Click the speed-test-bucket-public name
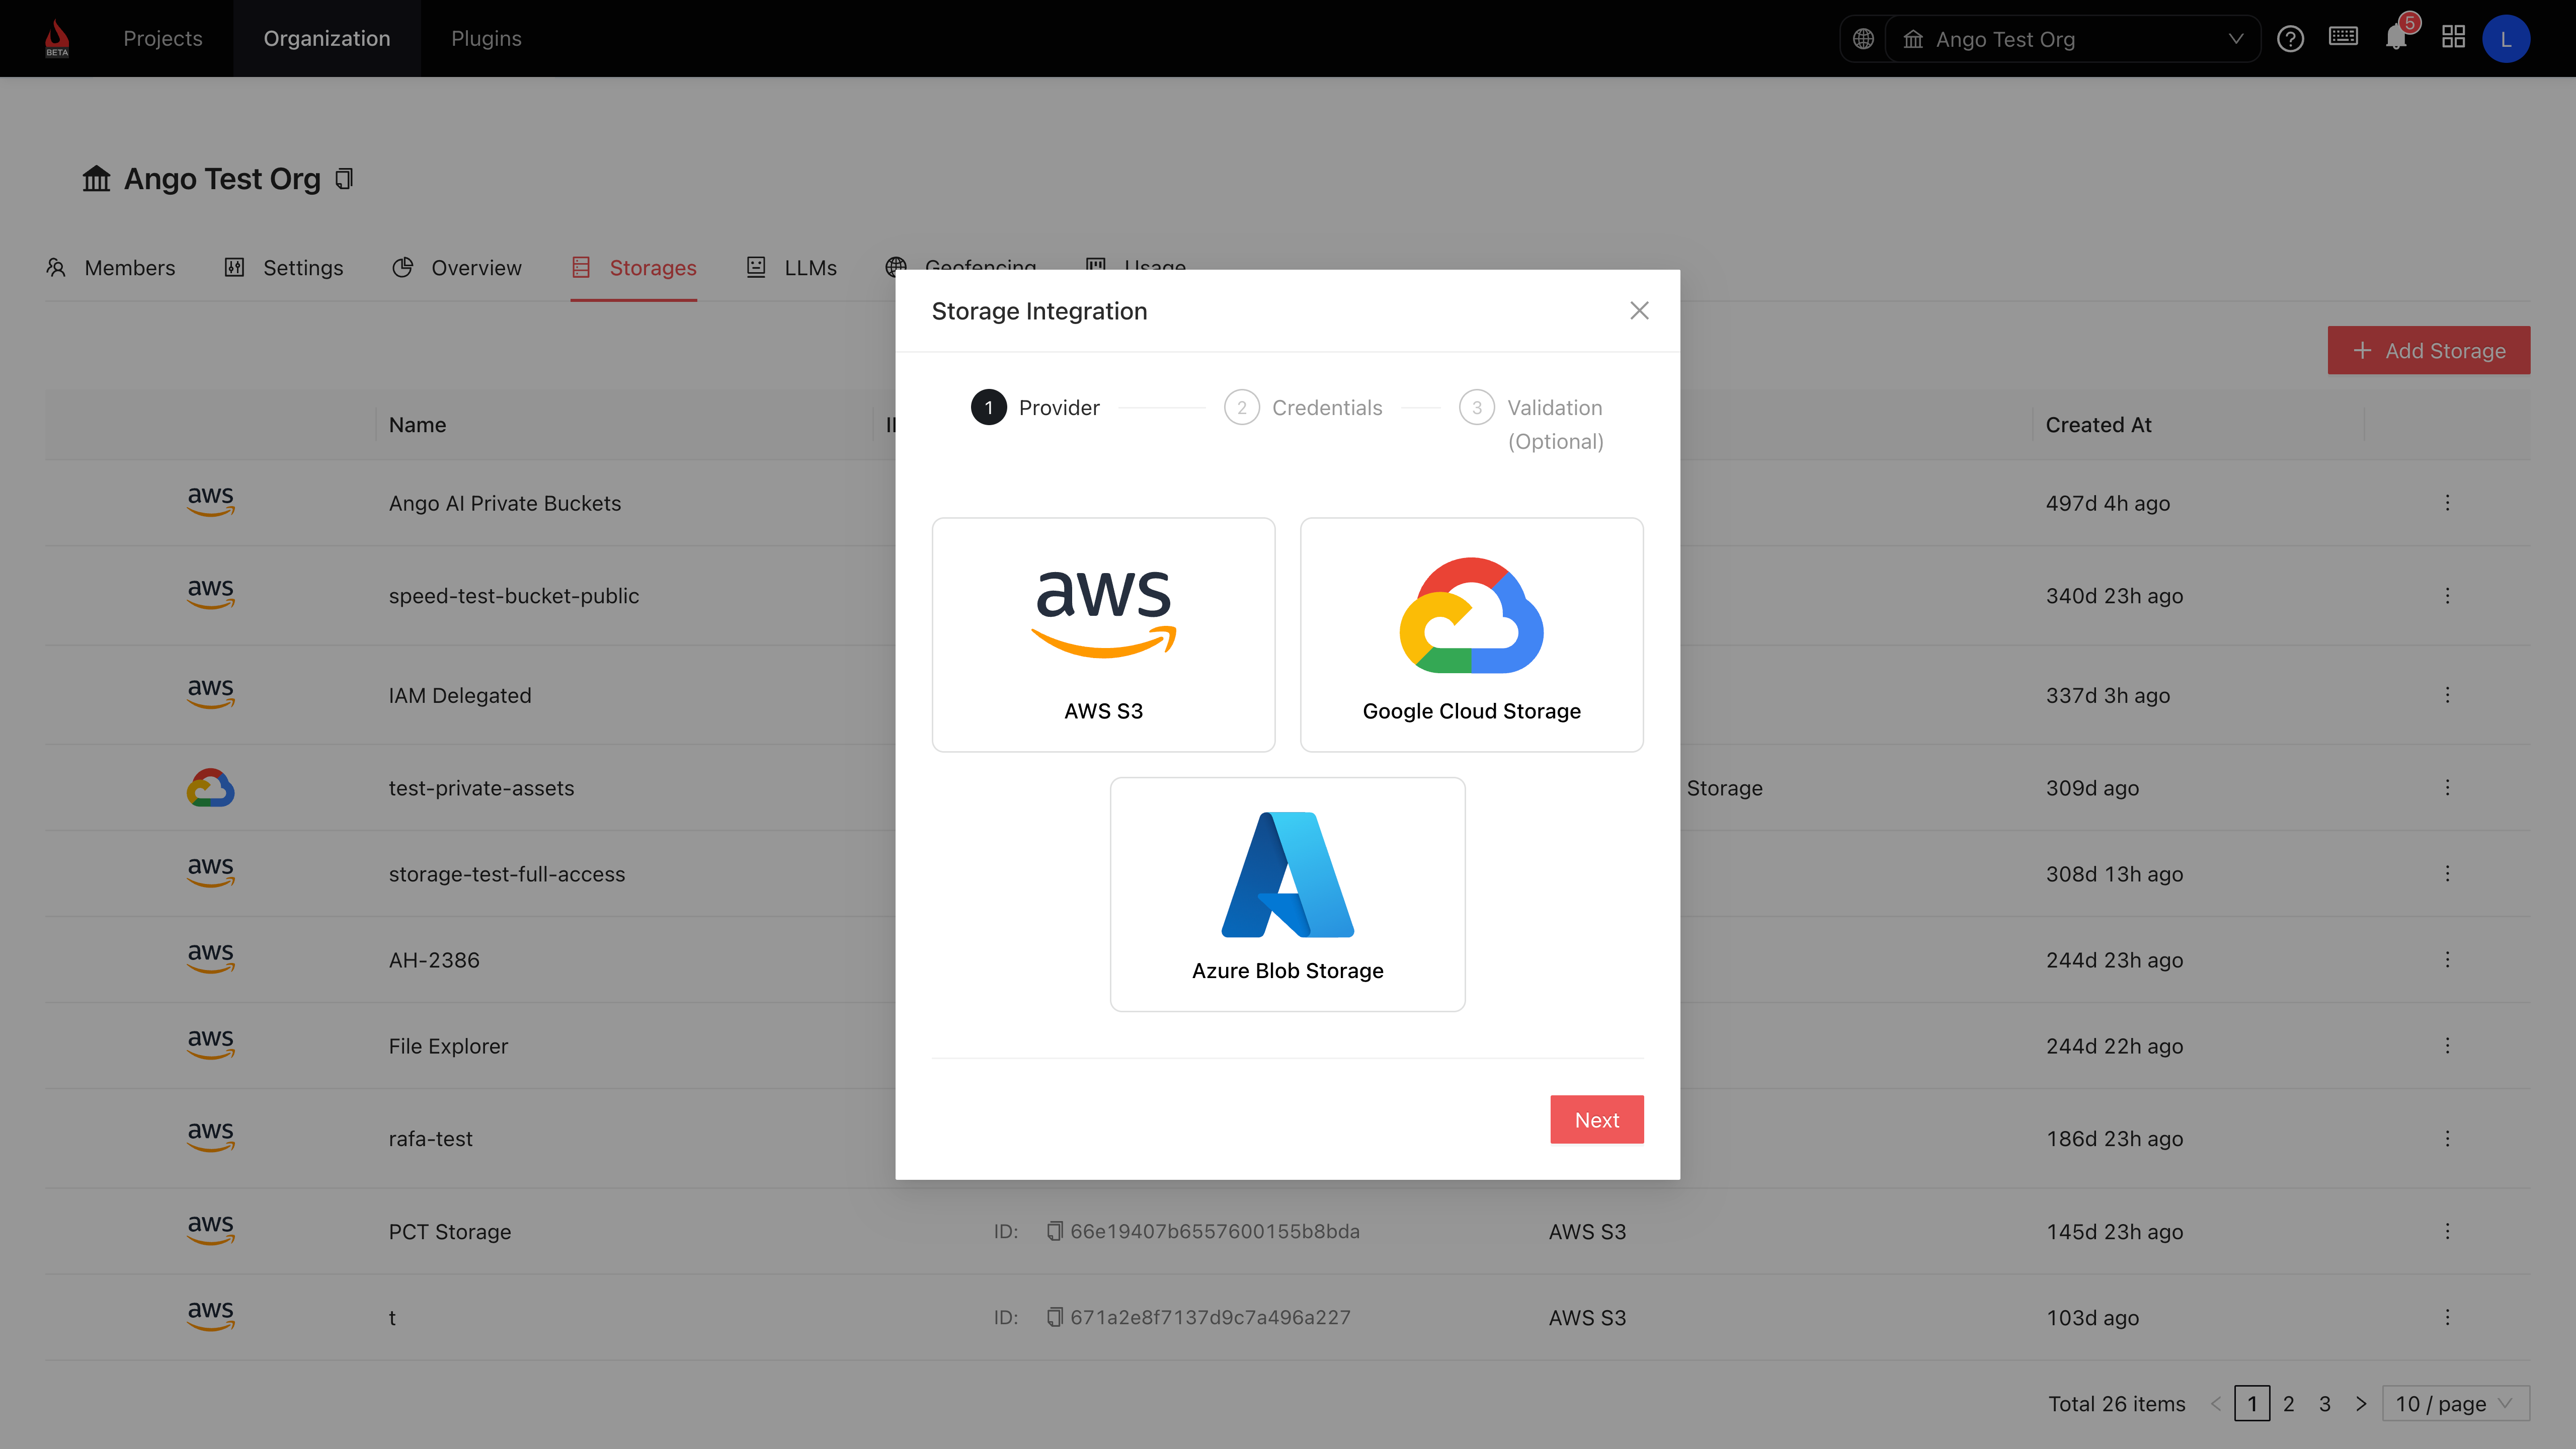Image resolution: width=2576 pixels, height=1449 pixels. 514,596
